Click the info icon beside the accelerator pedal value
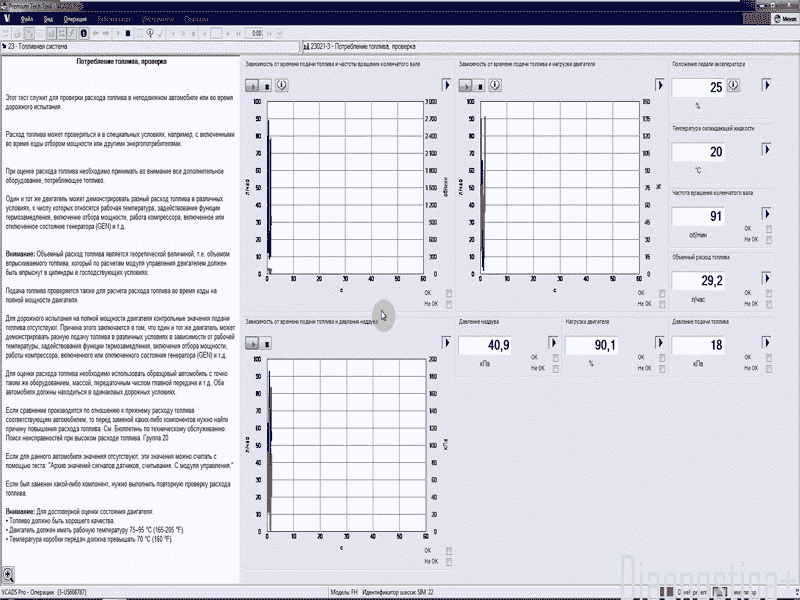Image resolution: width=800 pixels, height=600 pixels. [x=734, y=86]
